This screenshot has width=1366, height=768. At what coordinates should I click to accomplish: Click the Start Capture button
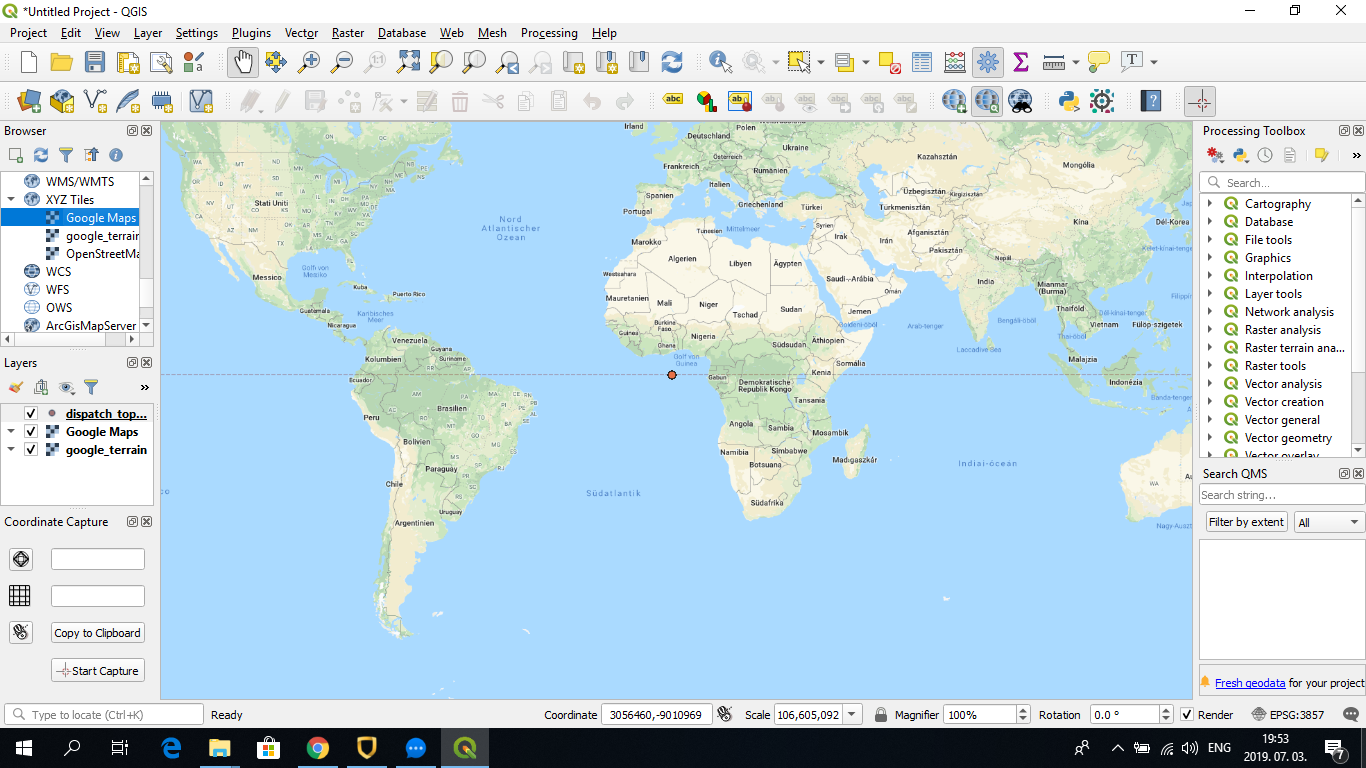pyautogui.click(x=98, y=671)
